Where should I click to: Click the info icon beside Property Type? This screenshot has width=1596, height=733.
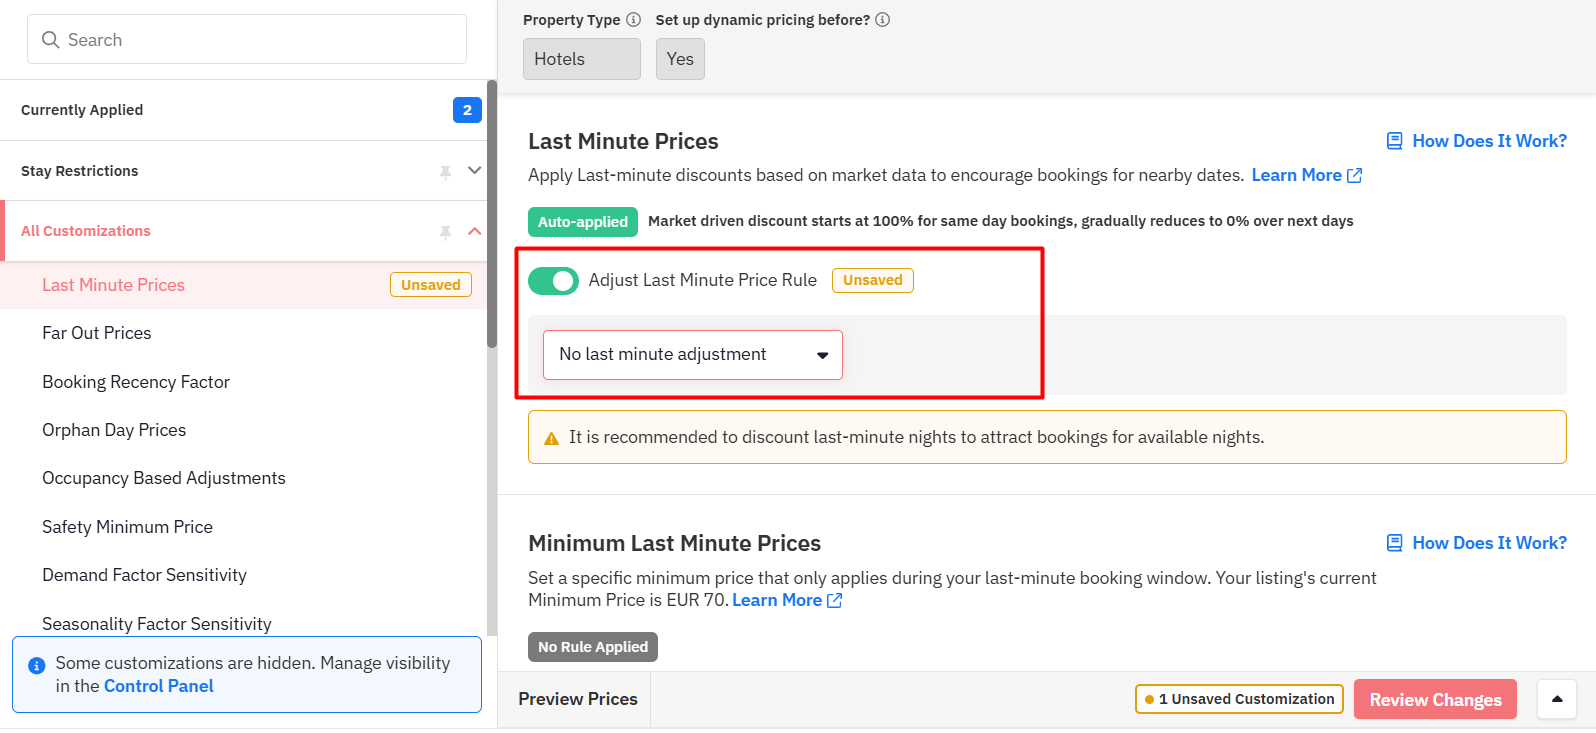click(x=633, y=20)
